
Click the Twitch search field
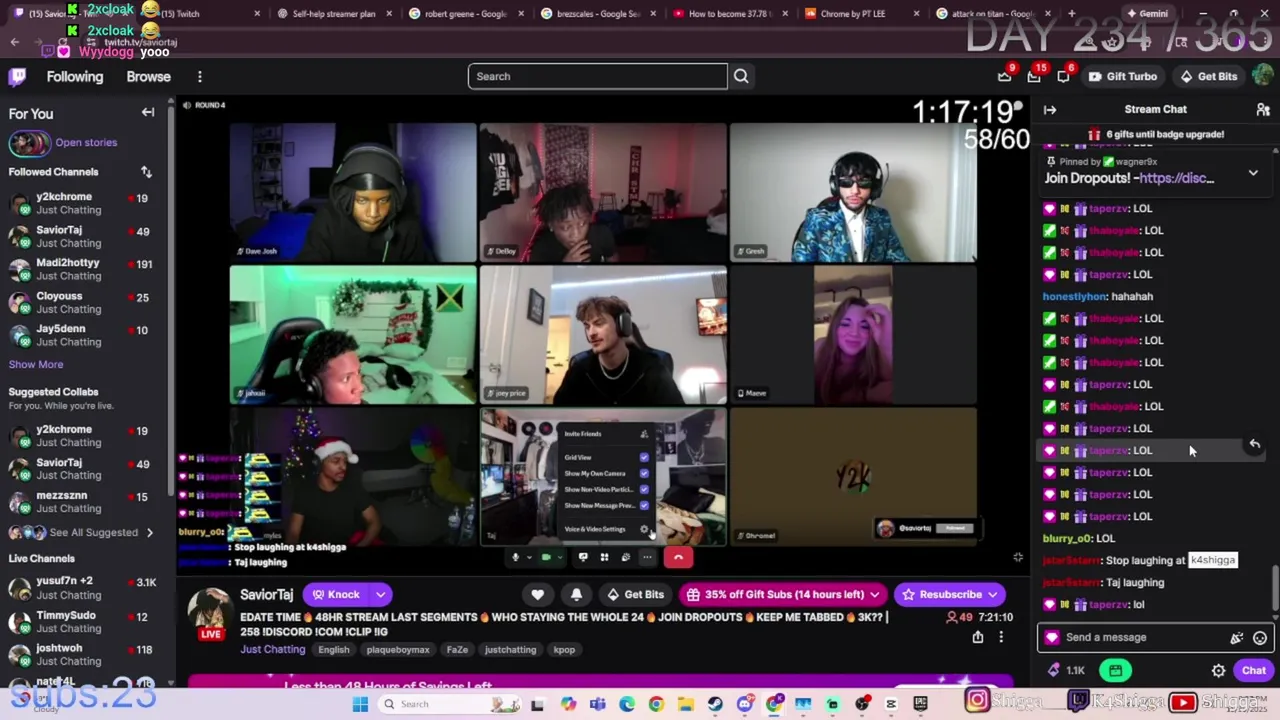click(x=598, y=76)
